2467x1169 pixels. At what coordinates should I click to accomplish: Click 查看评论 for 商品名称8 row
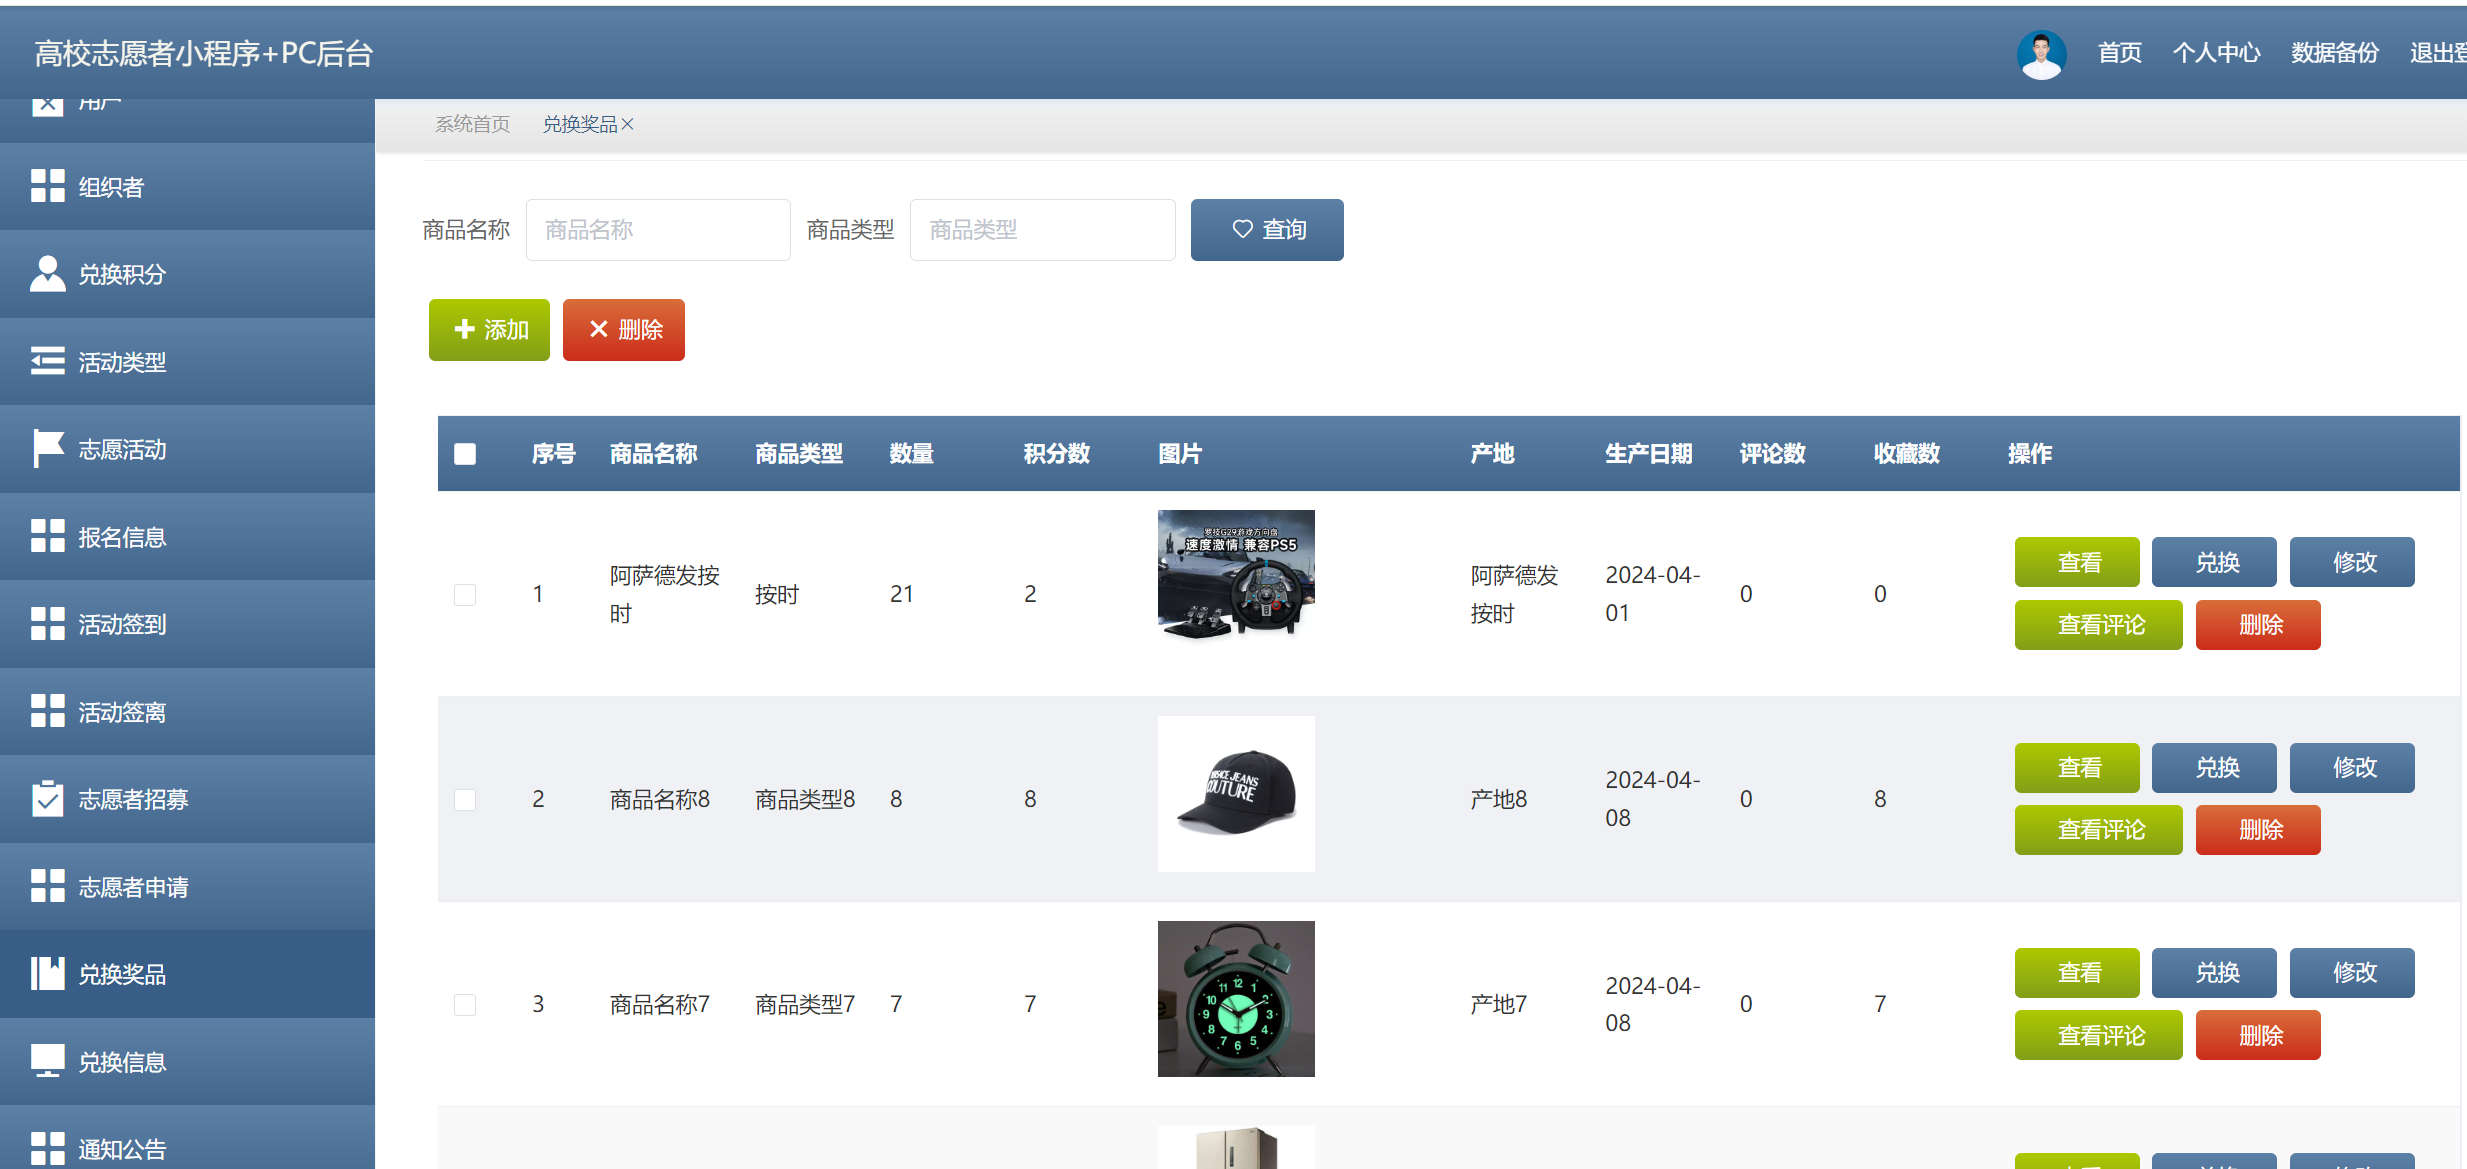click(x=2099, y=830)
